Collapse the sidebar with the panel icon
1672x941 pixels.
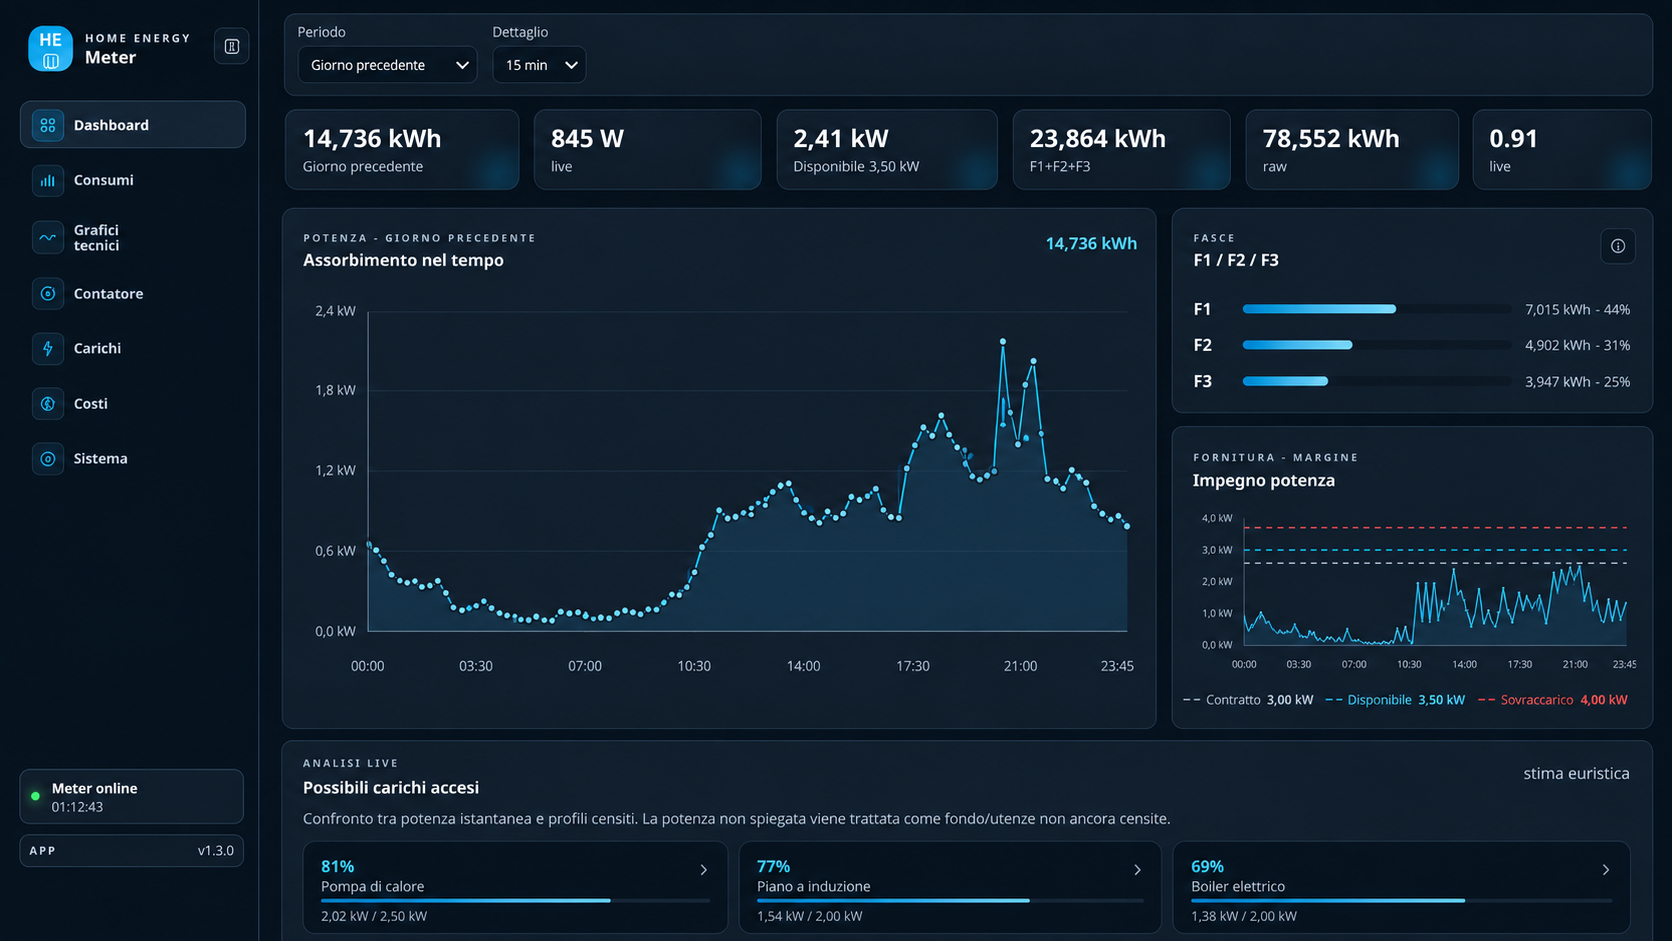point(232,46)
